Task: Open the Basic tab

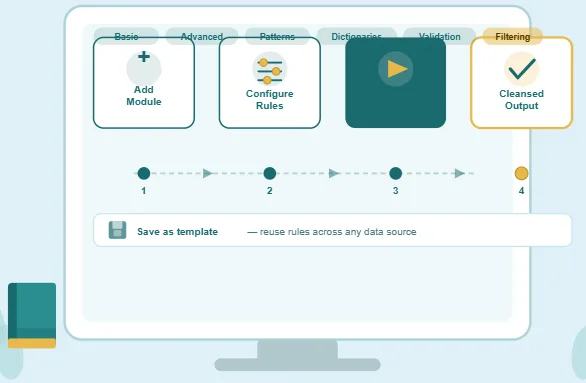Action: click(126, 36)
